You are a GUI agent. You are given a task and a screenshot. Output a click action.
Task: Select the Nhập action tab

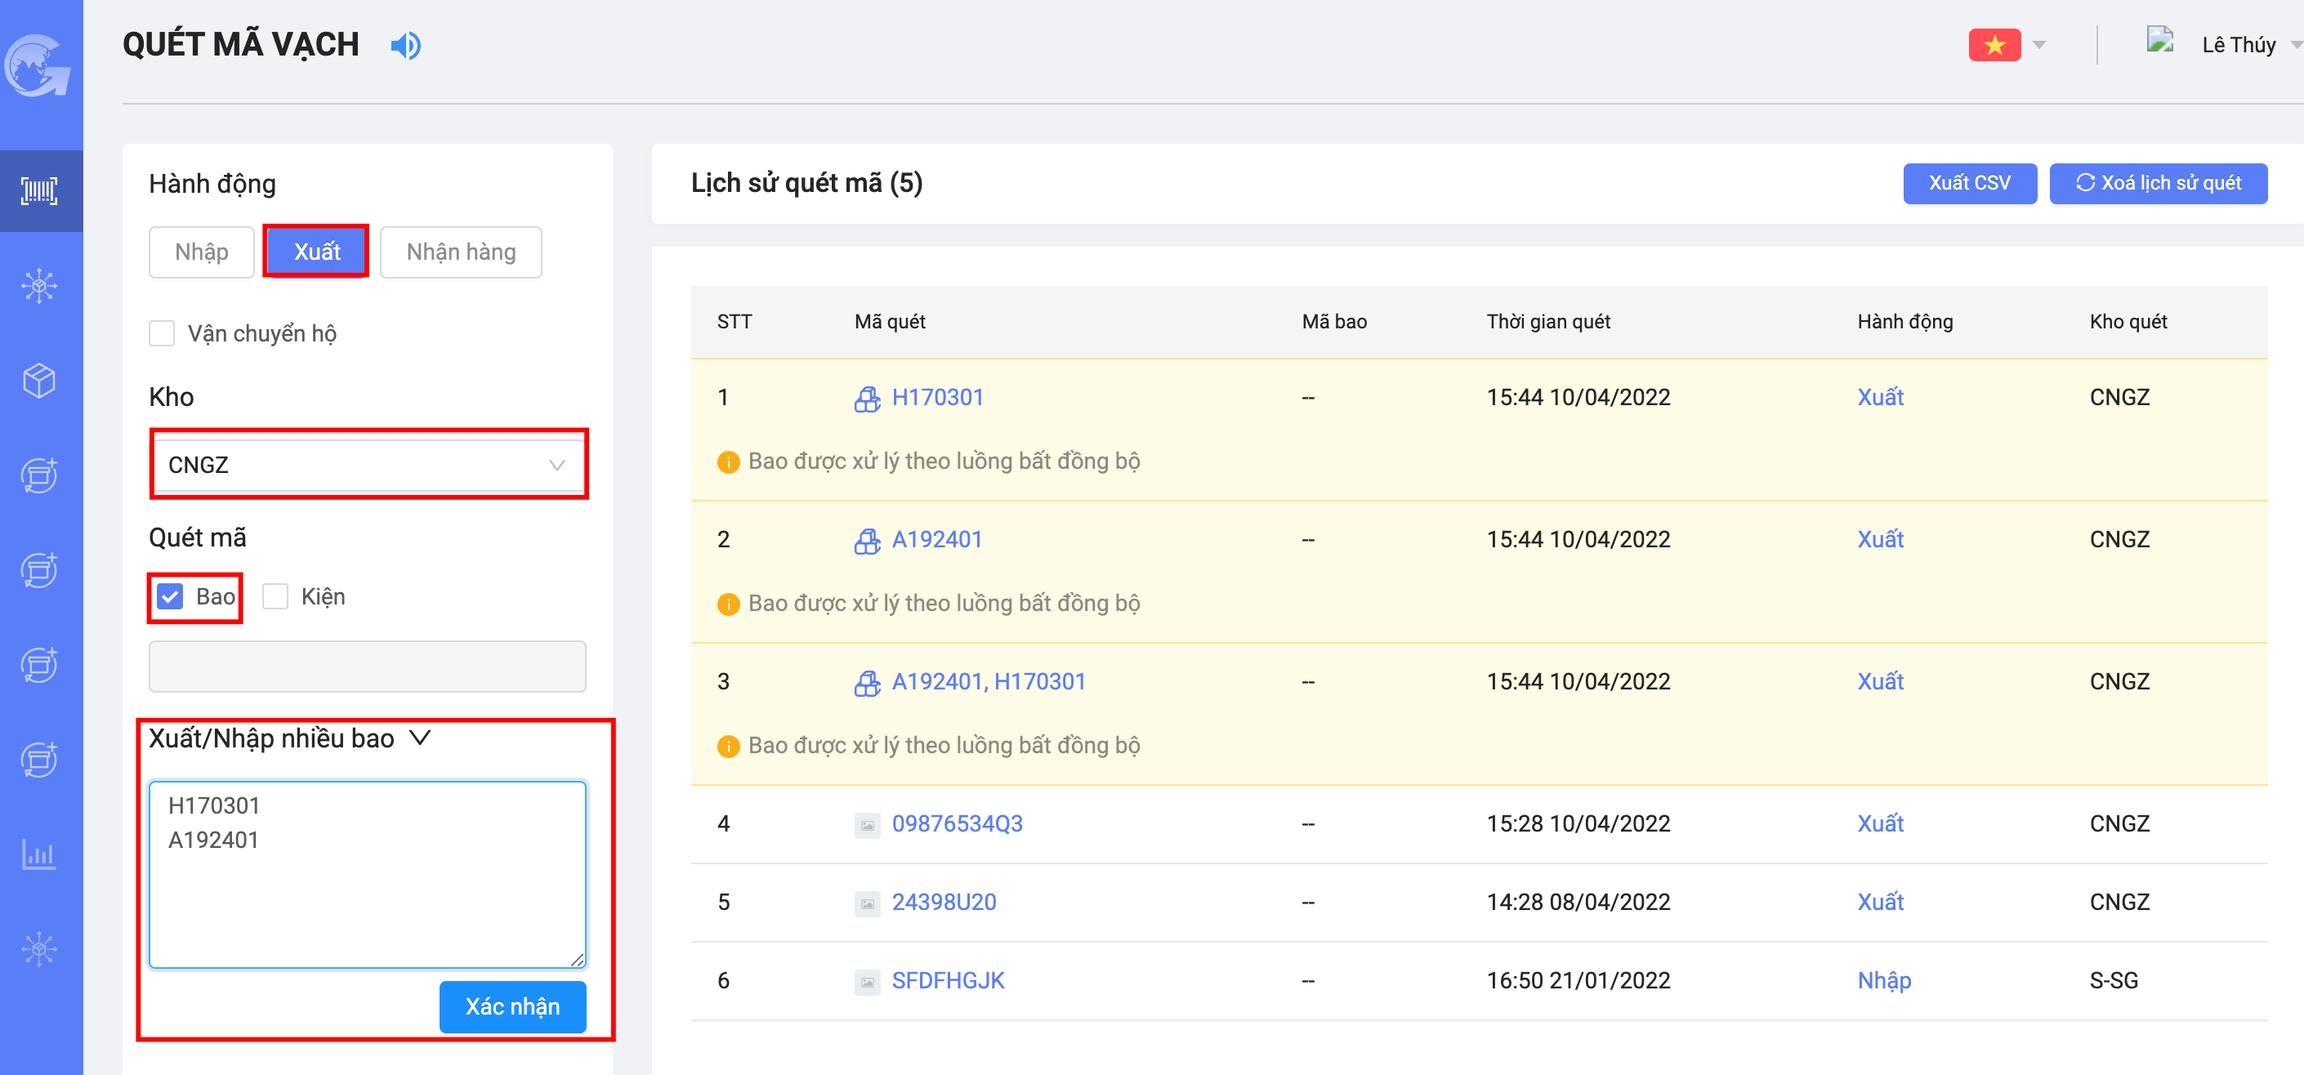[x=201, y=252]
